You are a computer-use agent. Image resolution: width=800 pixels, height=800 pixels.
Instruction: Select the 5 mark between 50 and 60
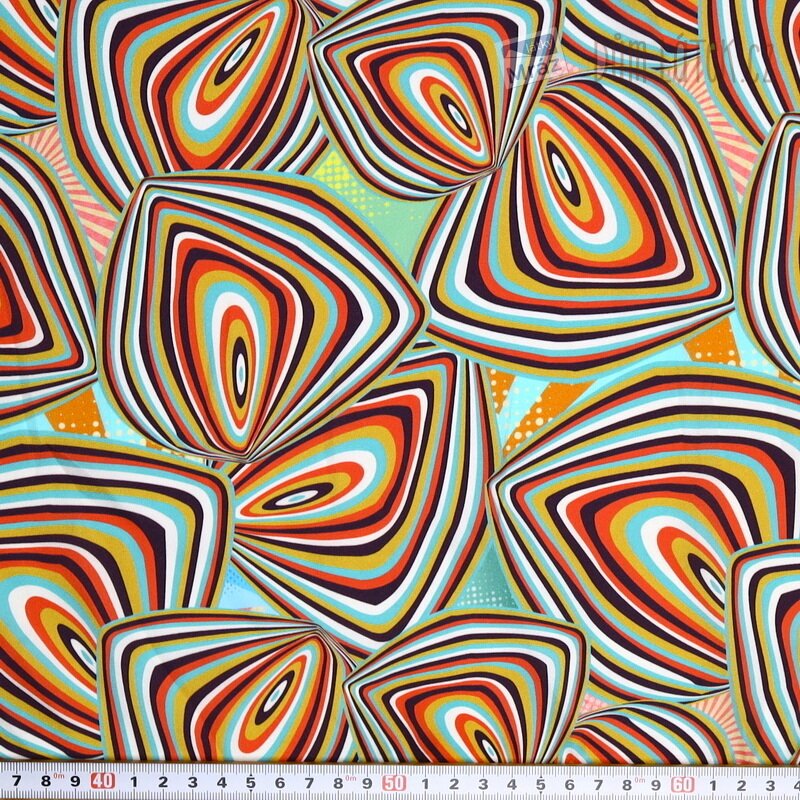click(541, 781)
